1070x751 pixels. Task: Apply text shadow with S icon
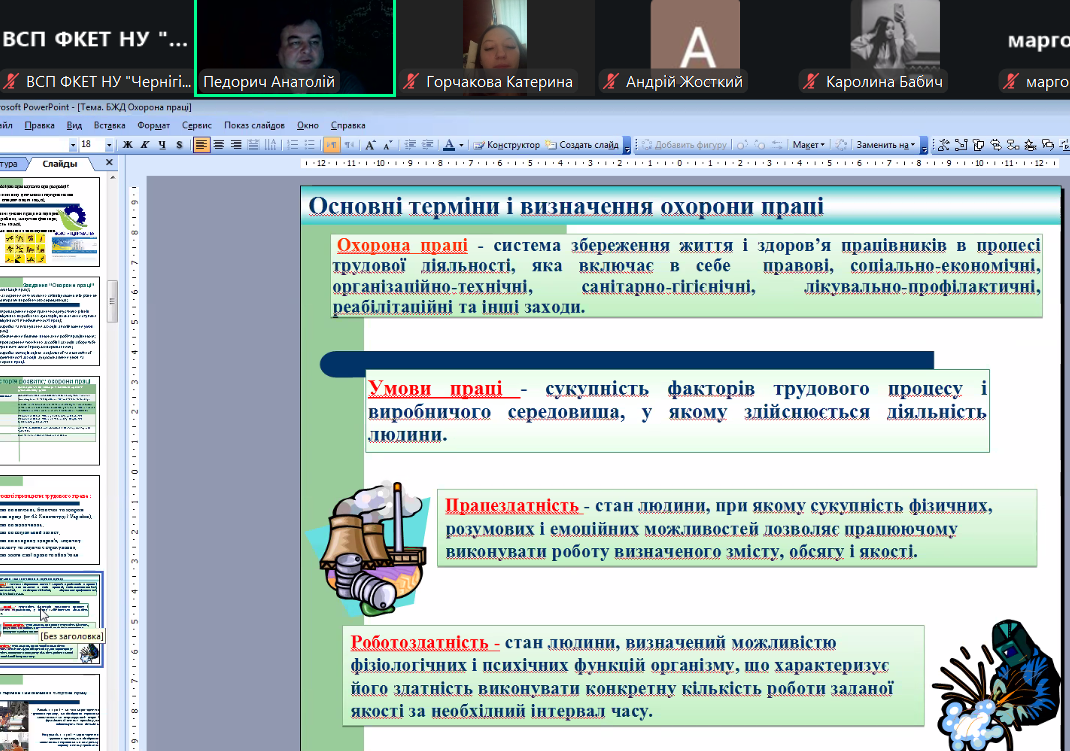[x=179, y=145]
